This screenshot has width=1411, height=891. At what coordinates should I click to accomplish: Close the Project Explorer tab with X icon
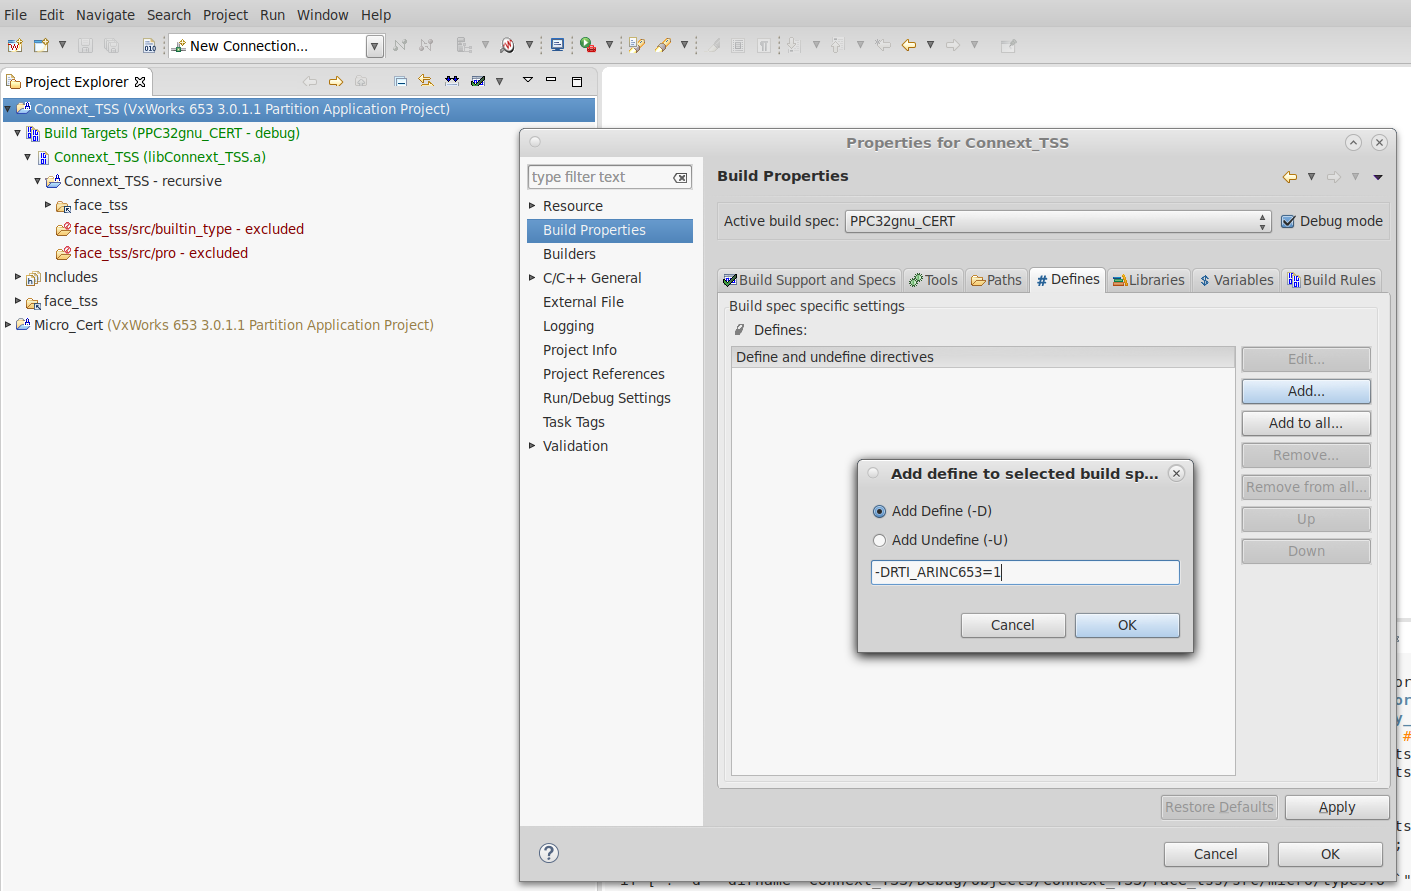[140, 82]
